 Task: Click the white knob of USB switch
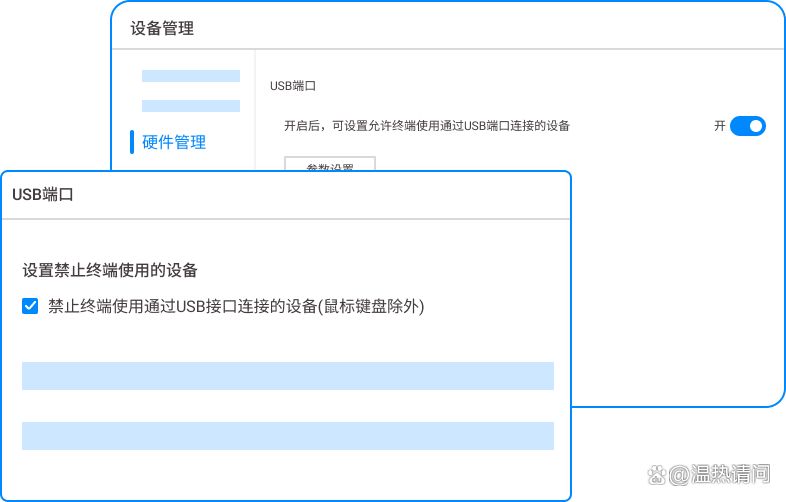click(755, 126)
